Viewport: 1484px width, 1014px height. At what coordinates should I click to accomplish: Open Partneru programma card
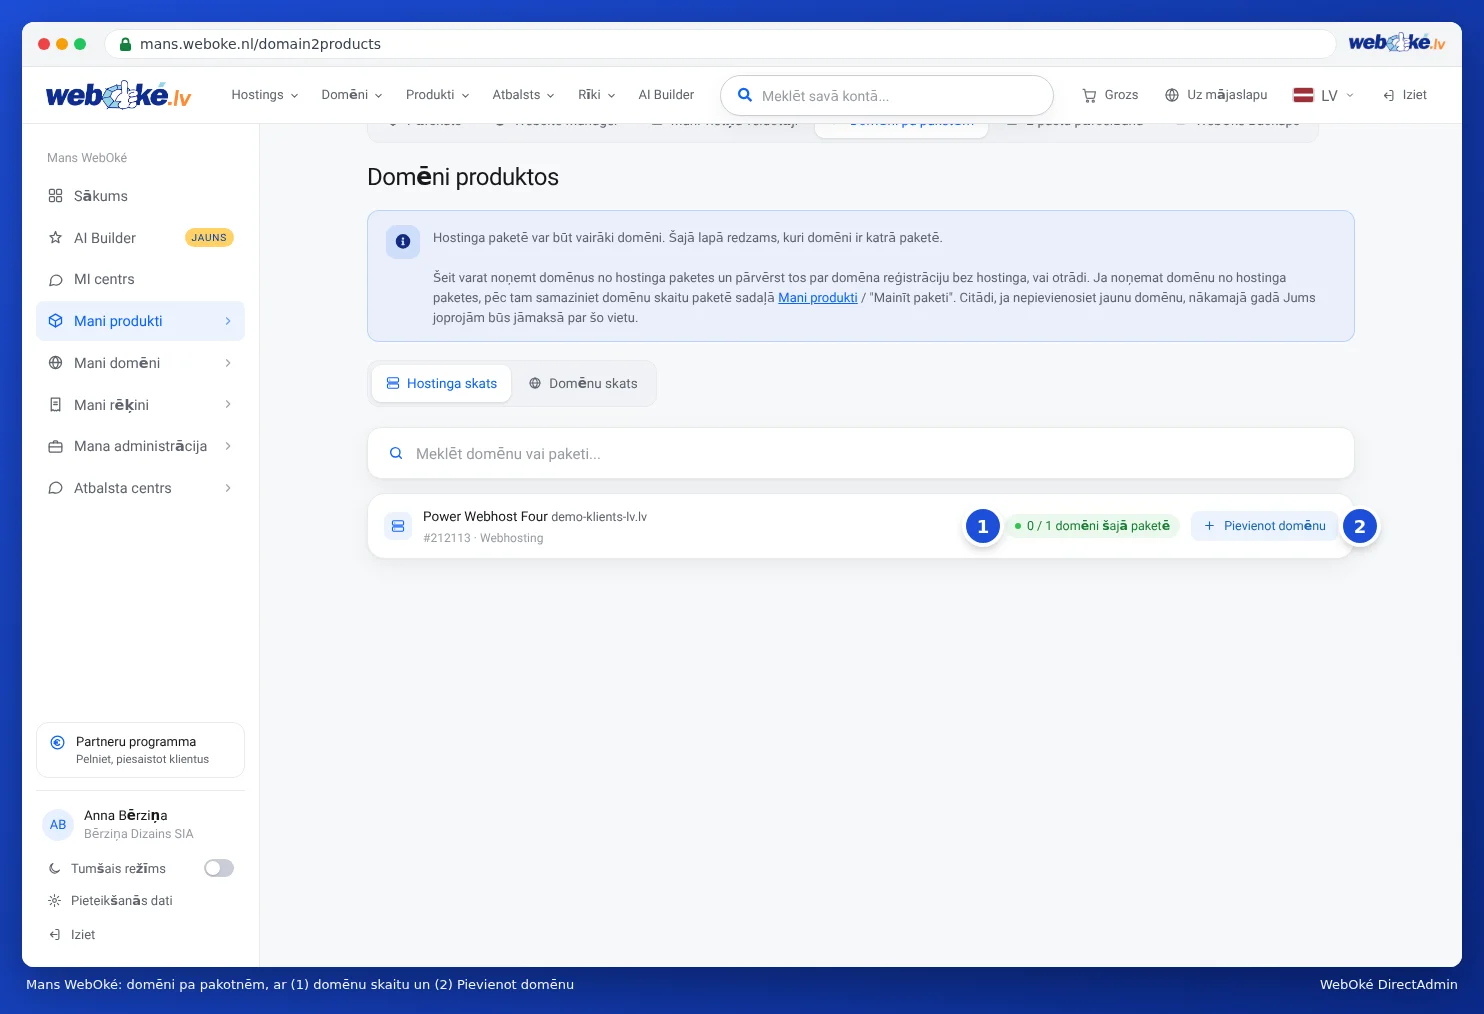[140, 750]
